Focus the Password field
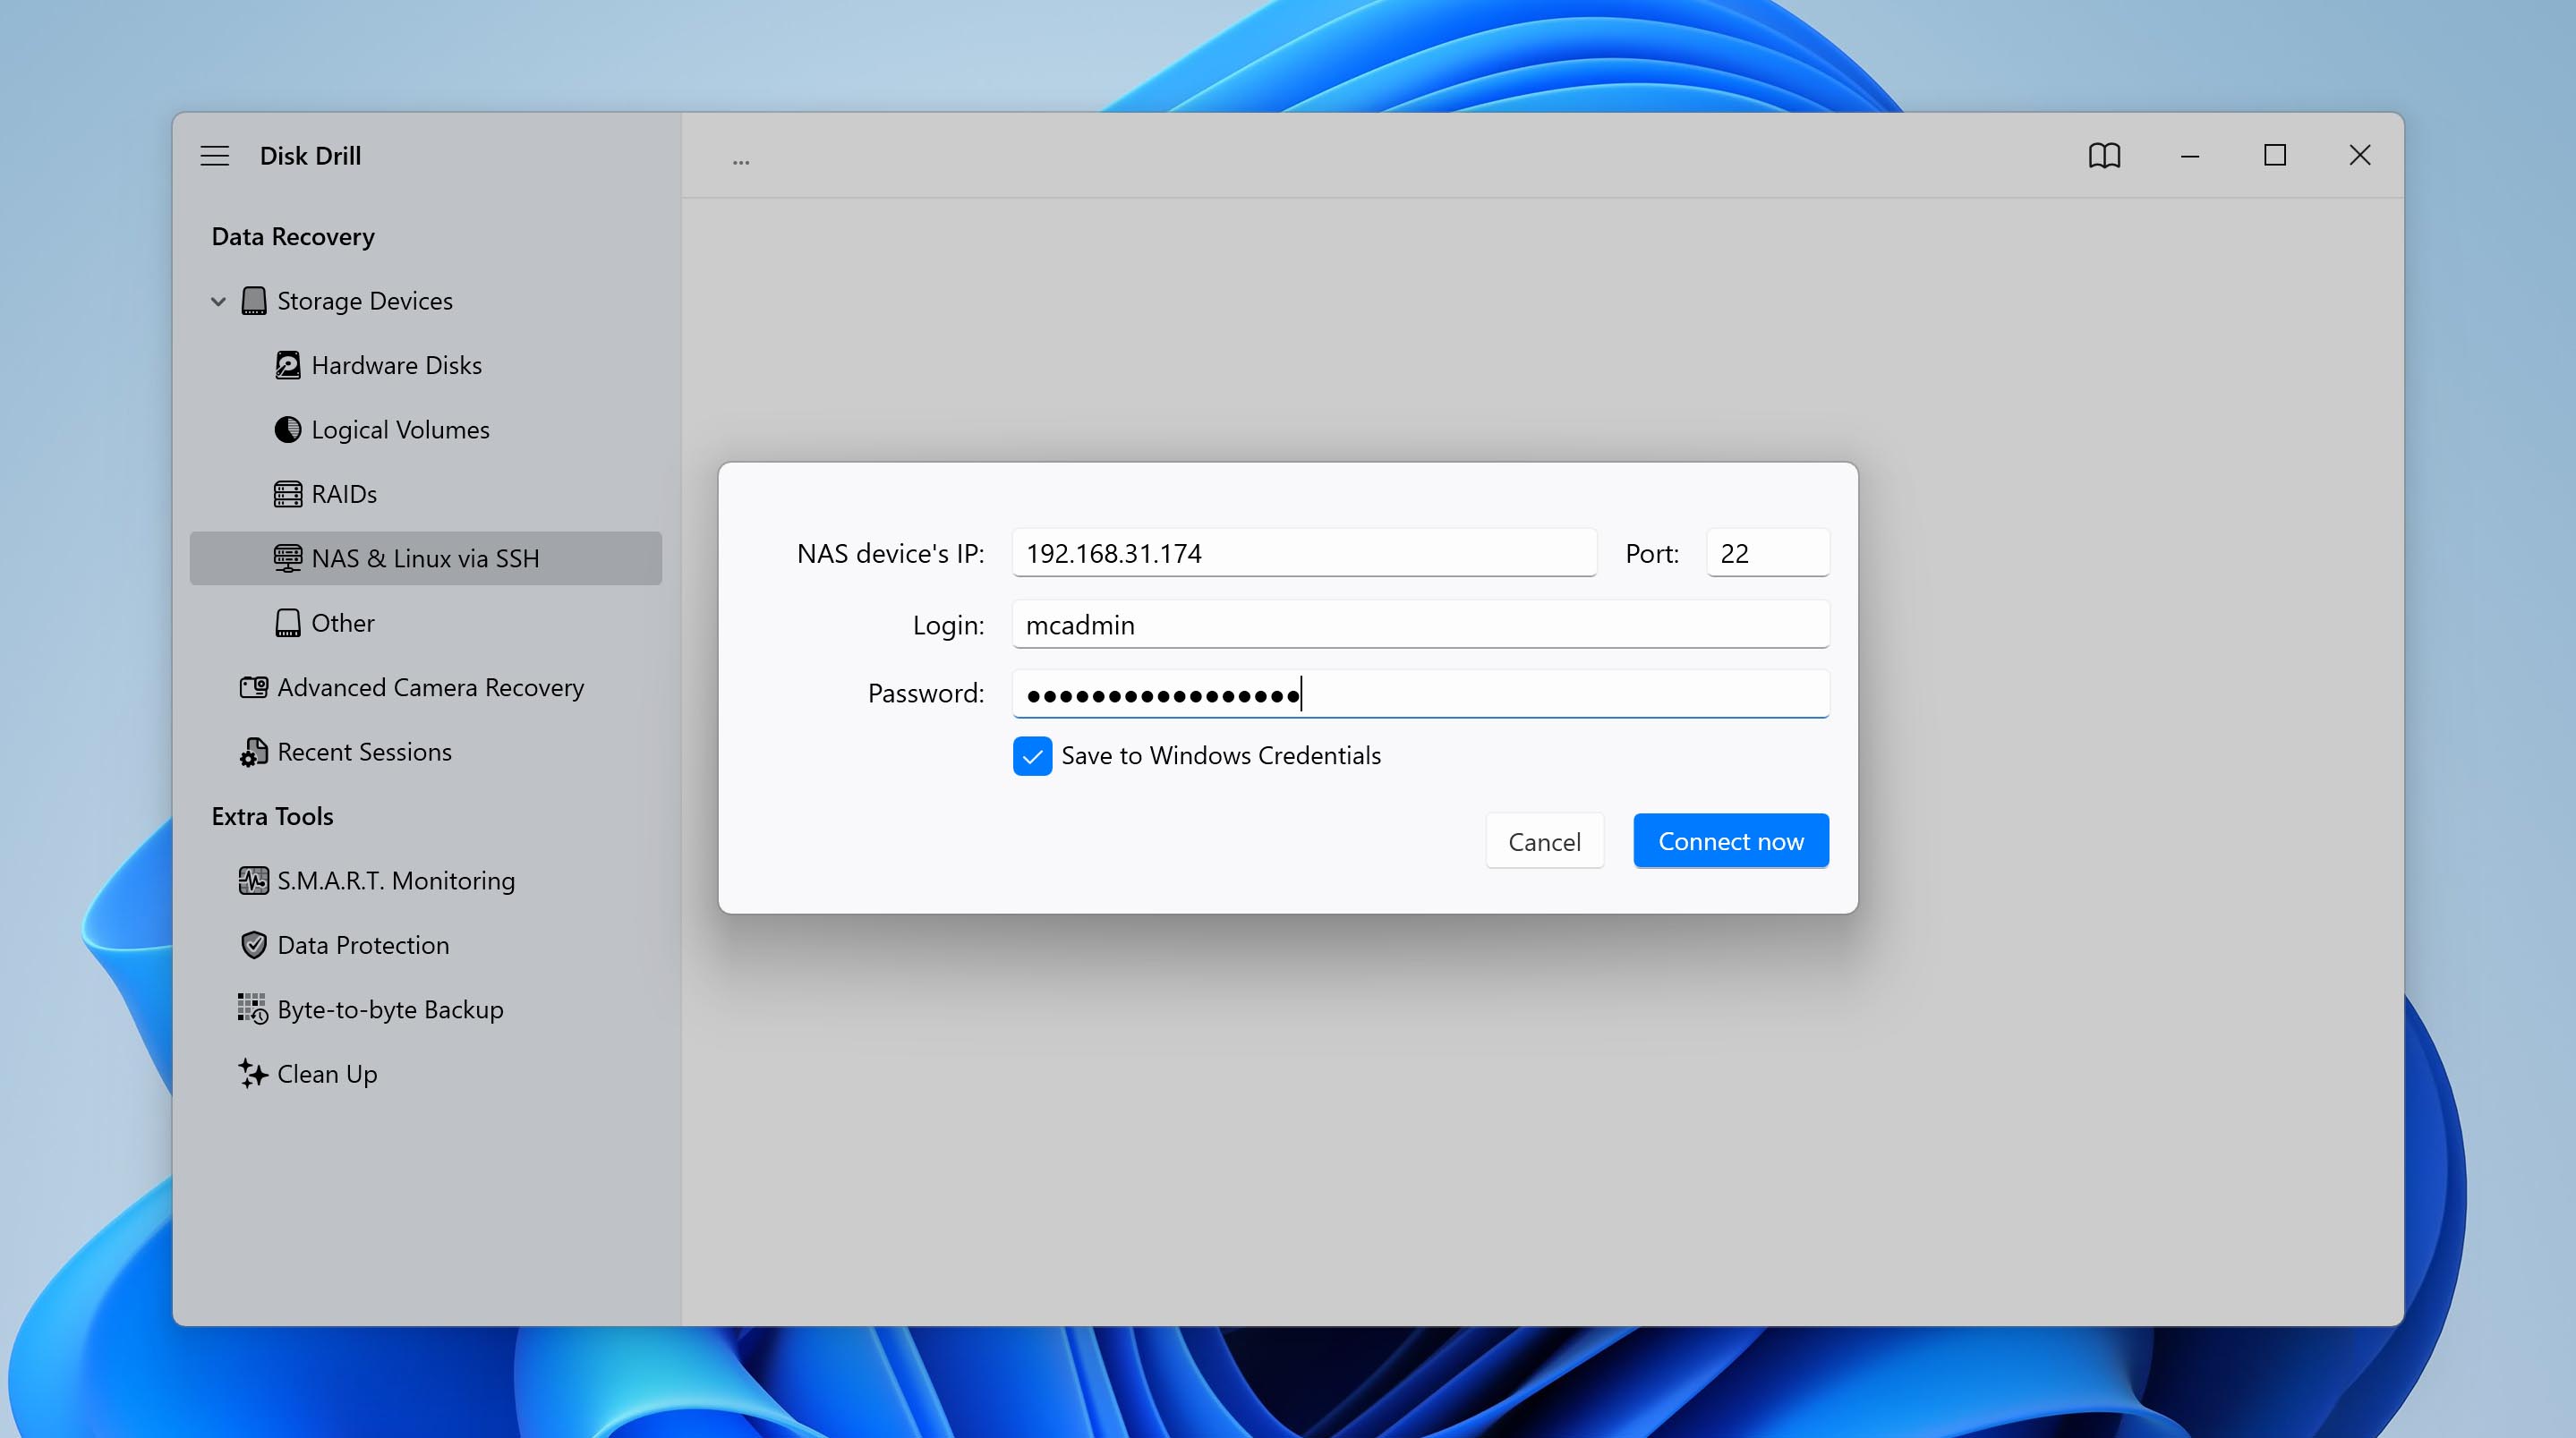The image size is (2576, 1438). (1421, 694)
